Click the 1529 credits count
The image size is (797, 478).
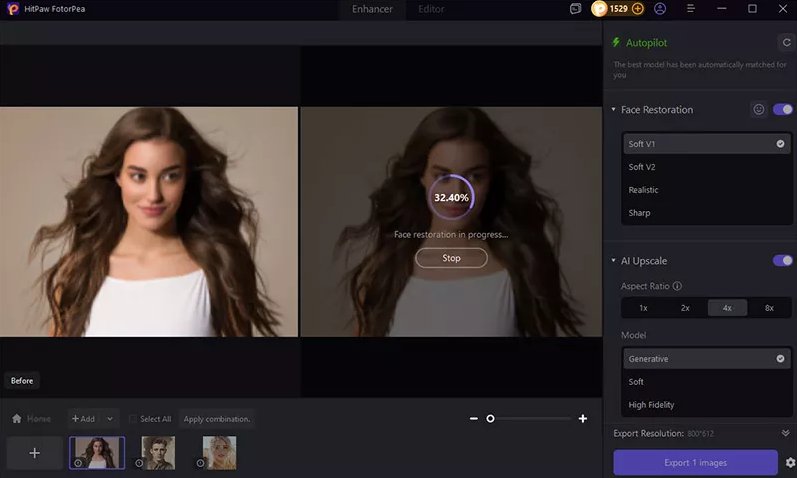click(619, 9)
